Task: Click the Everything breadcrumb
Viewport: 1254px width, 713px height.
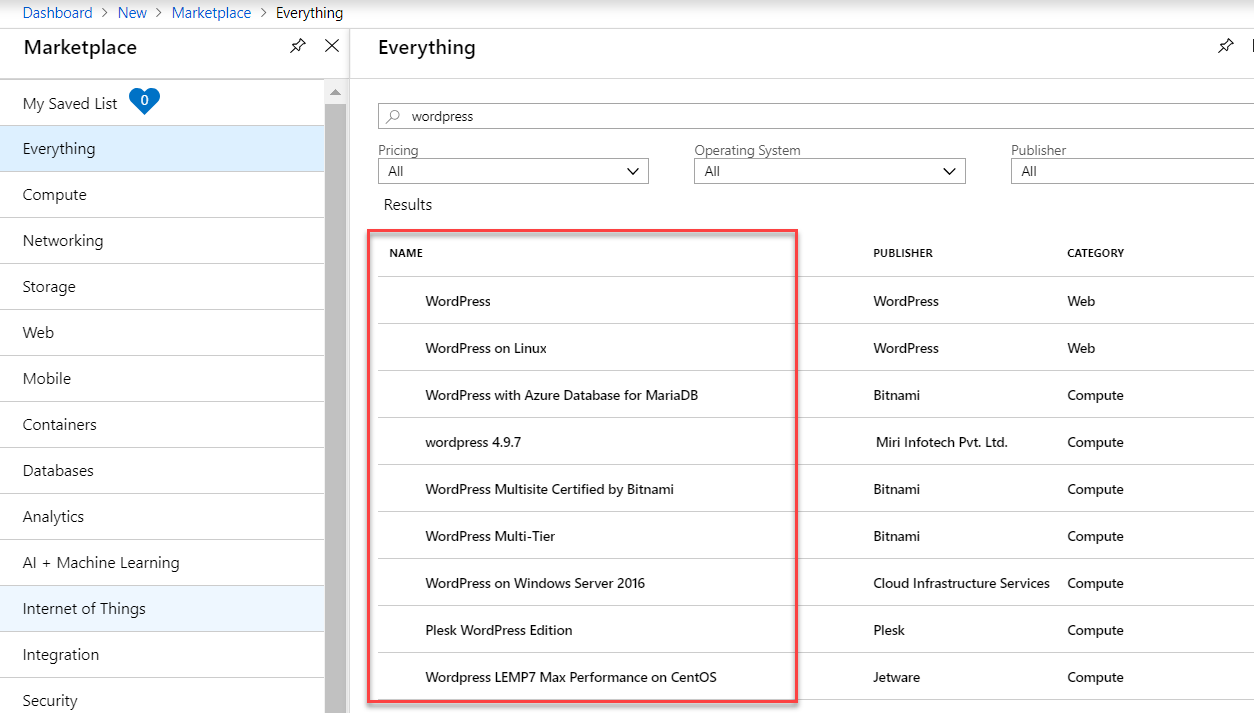Action: click(309, 13)
